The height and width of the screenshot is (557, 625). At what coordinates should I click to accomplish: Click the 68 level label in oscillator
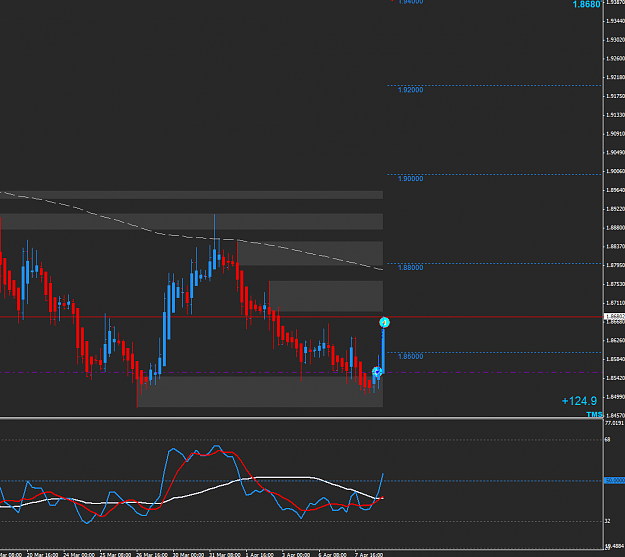point(607,439)
